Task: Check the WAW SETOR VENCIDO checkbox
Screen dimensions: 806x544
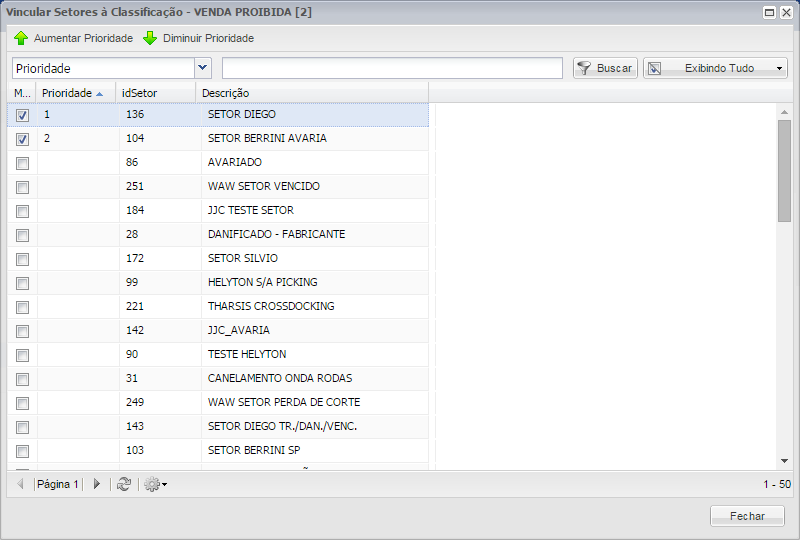Action: coord(22,187)
